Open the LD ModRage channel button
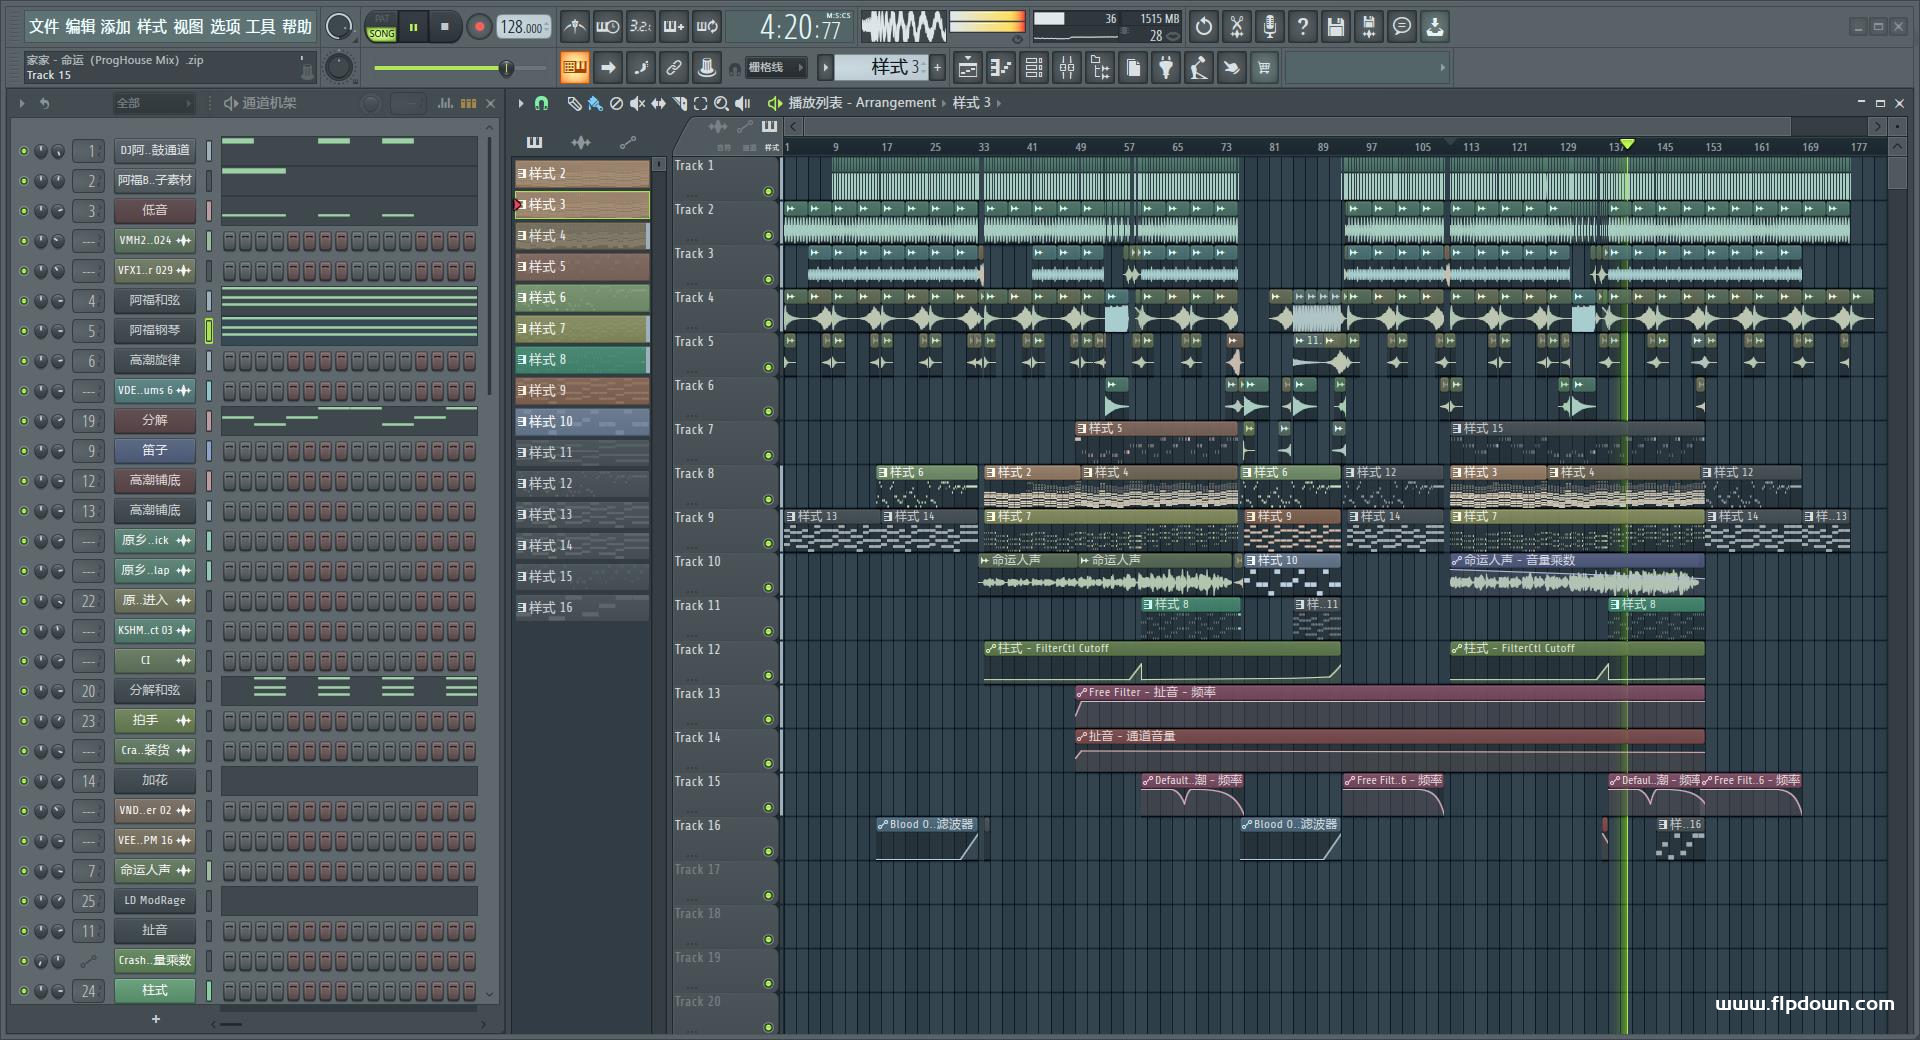 pyautogui.click(x=155, y=901)
